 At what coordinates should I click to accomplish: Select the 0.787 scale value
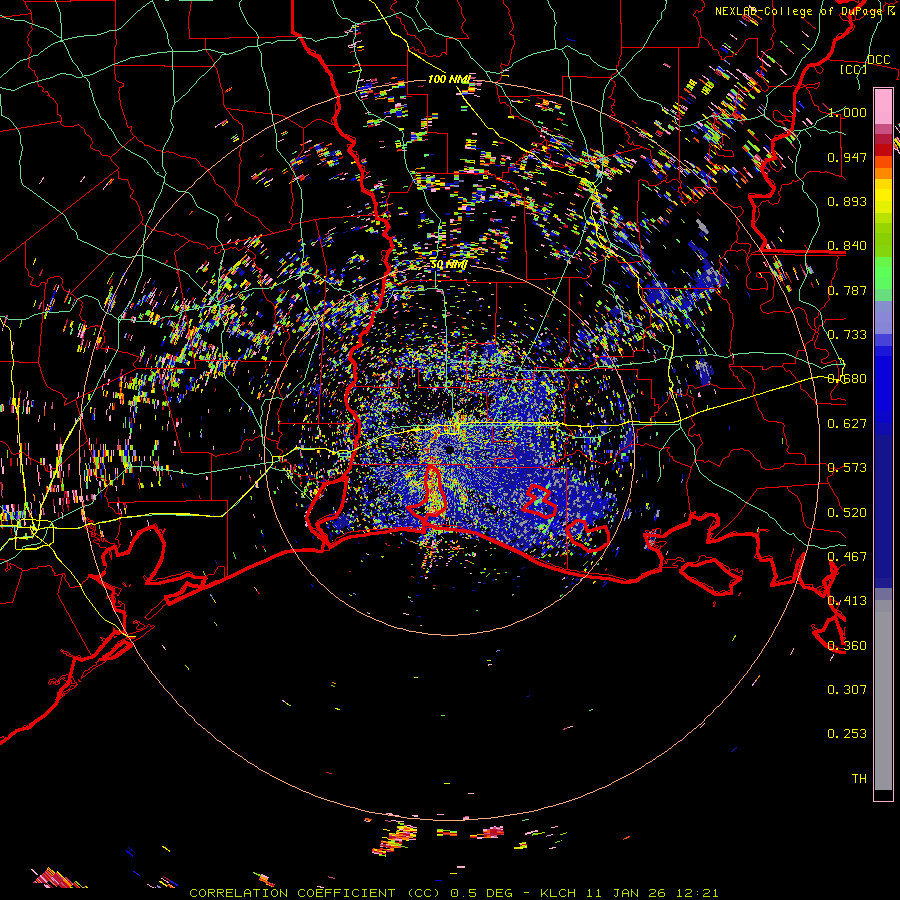[x=847, y=290]
